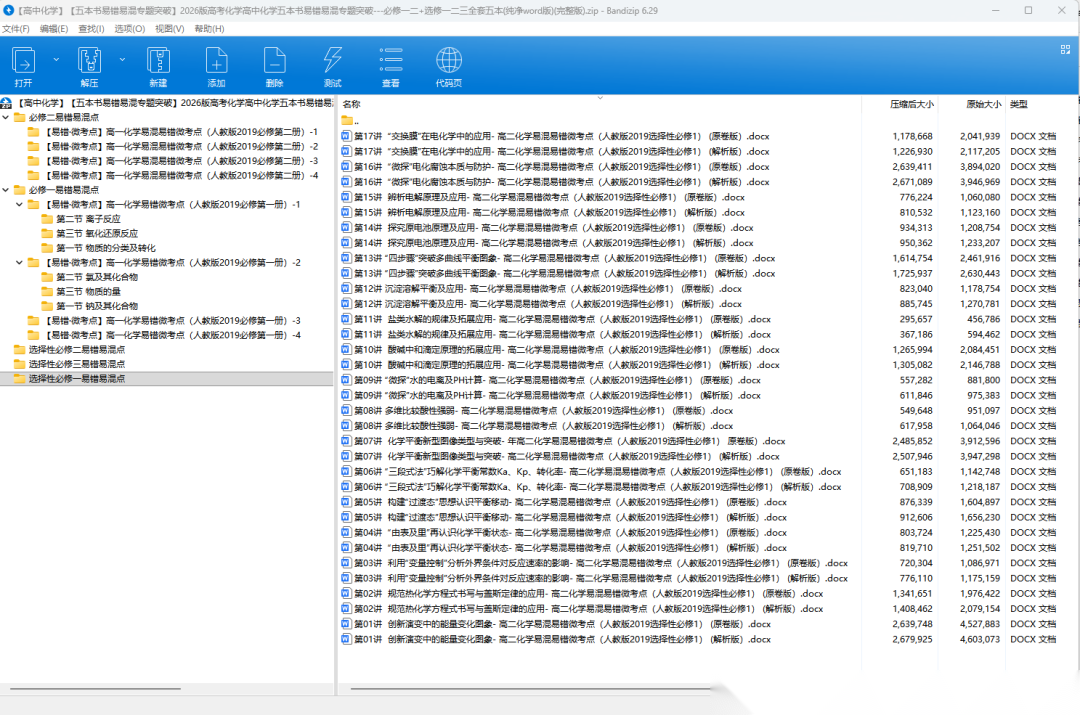Click the 测试 (Test archive) lightning icon

coord(332,66)
